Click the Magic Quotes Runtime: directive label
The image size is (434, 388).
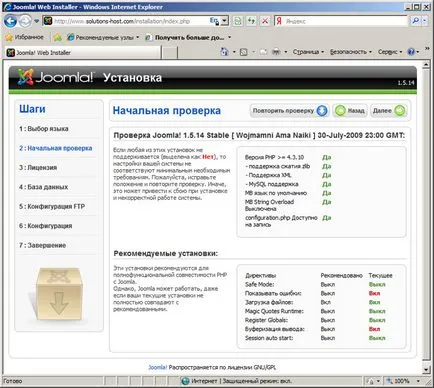[x=274, y=311]
